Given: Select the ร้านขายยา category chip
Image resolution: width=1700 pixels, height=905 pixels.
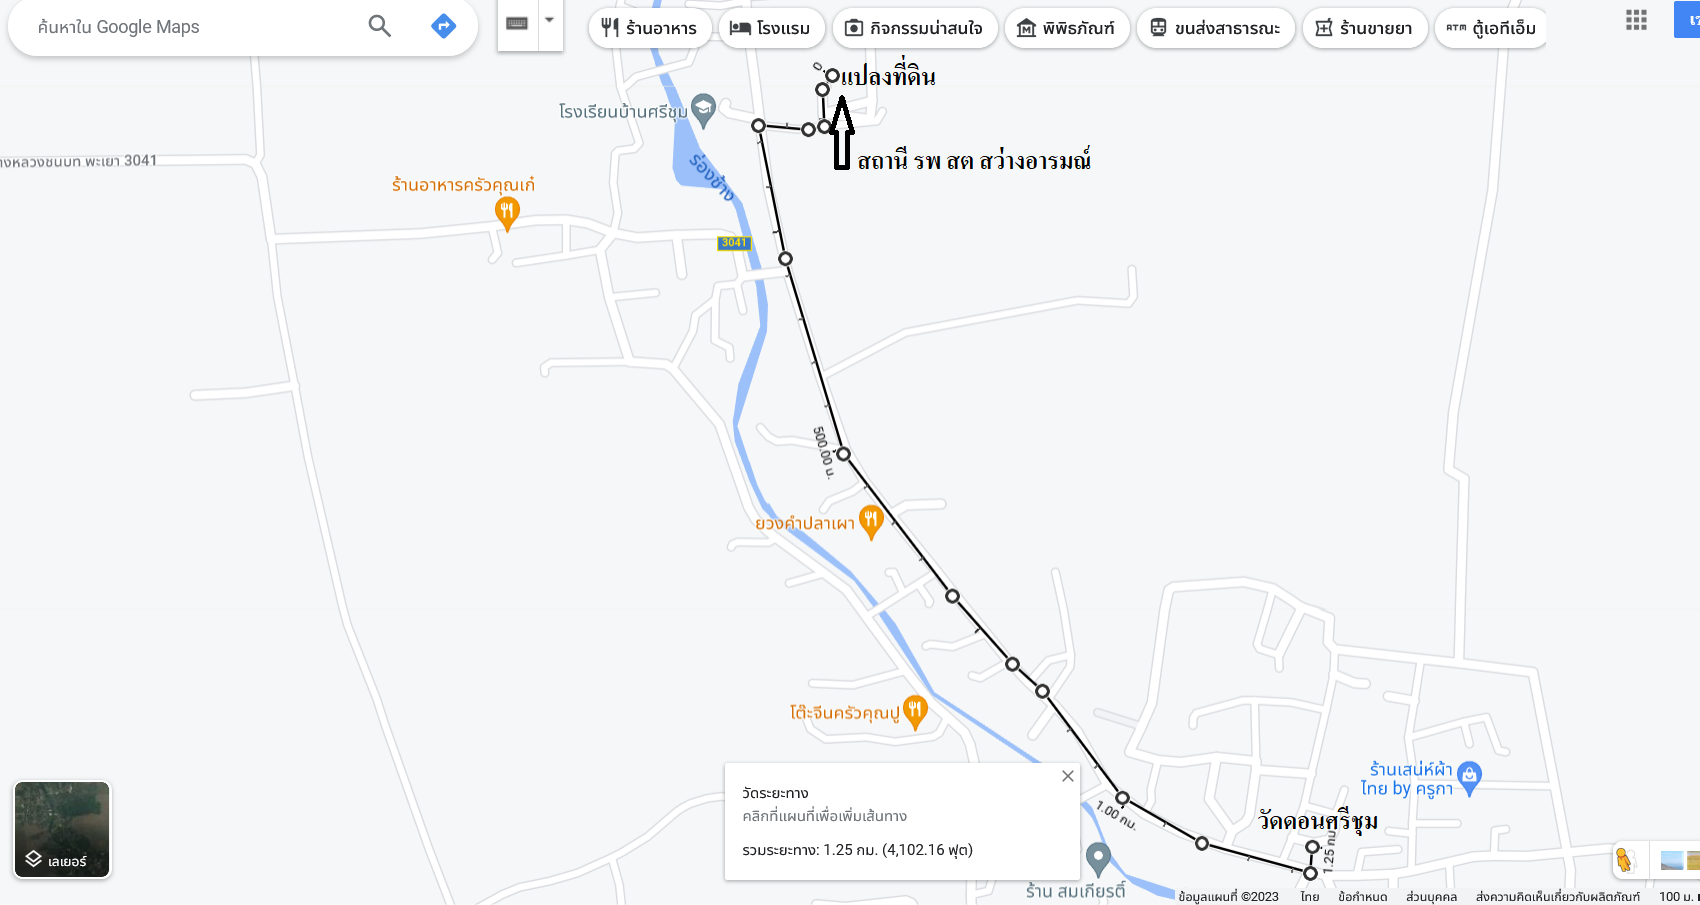Looking at the screenshot, I should pyautogui.click(x=1365, y=28).
